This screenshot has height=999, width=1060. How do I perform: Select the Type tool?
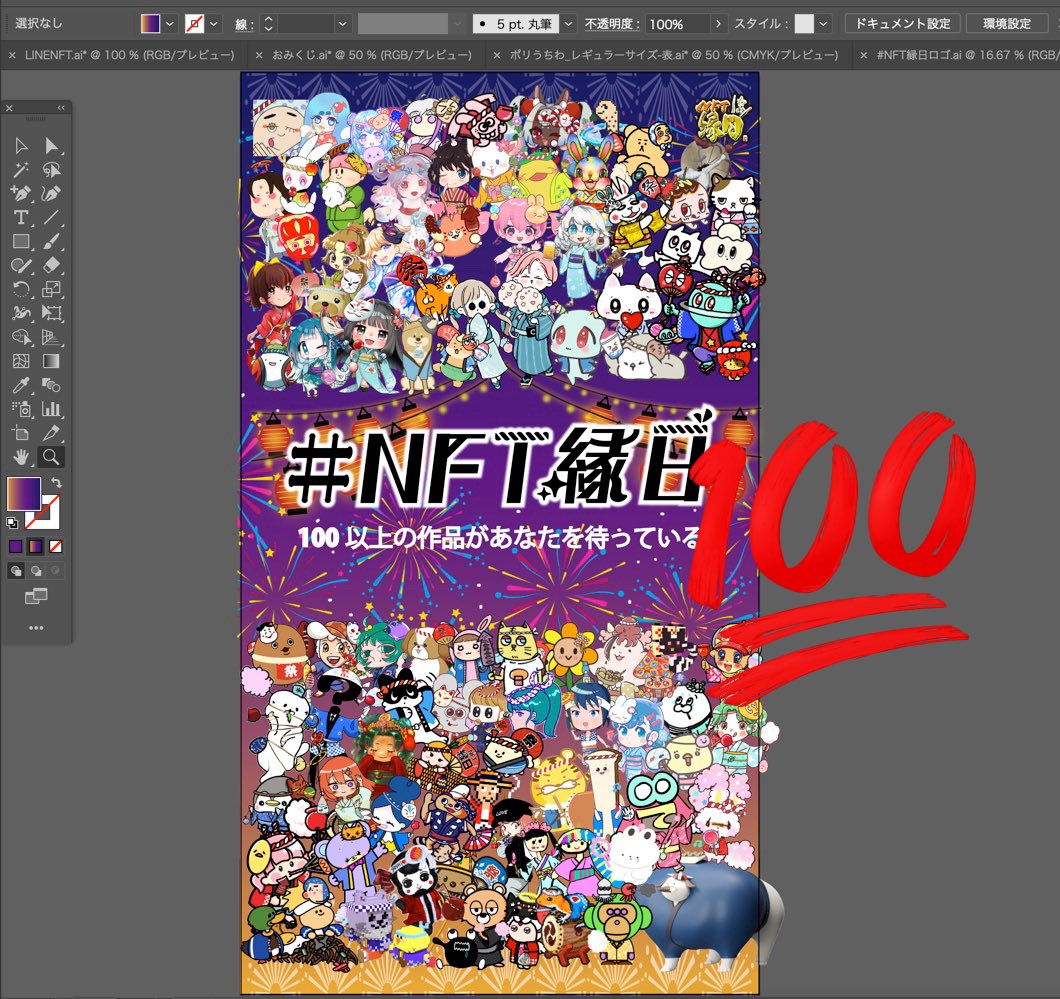(21, 217)
